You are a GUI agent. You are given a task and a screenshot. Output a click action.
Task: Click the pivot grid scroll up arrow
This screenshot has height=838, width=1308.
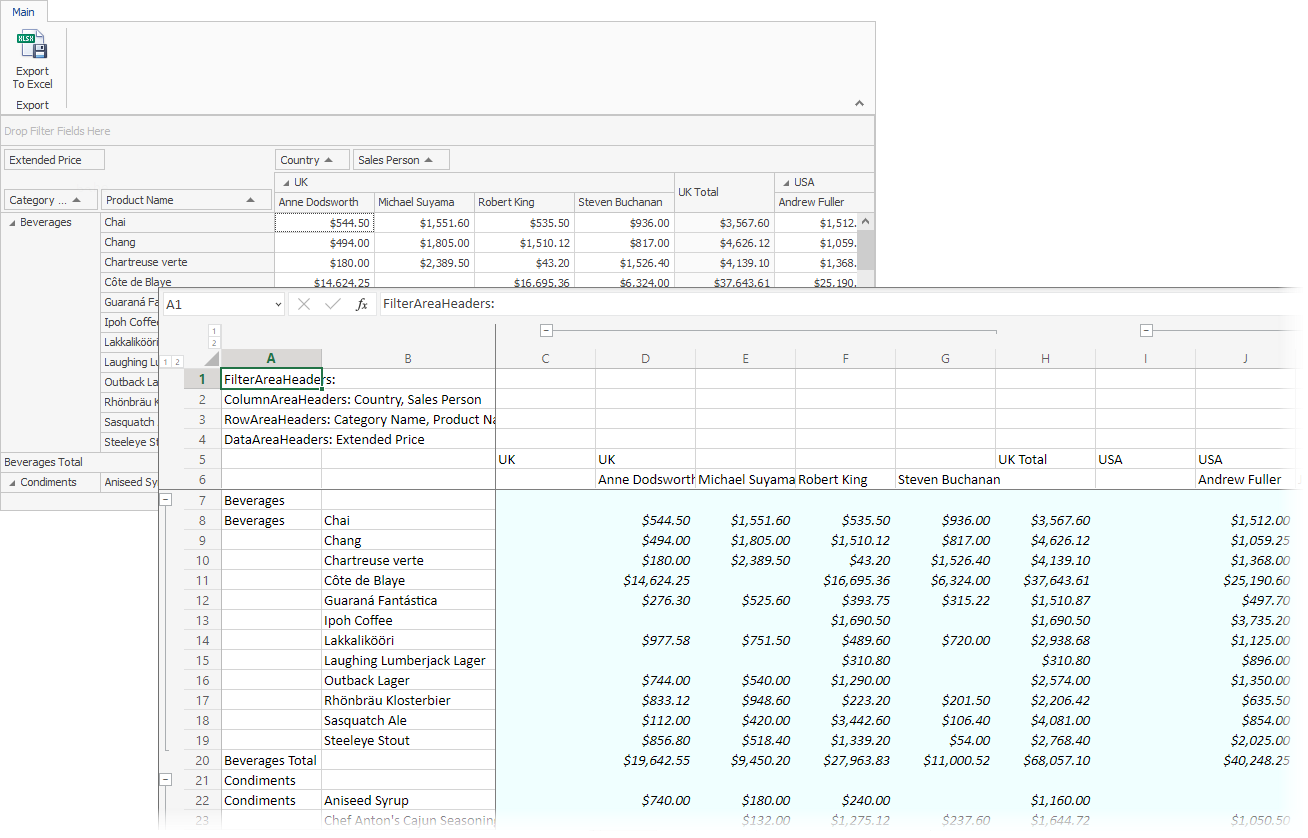(867, 222)
